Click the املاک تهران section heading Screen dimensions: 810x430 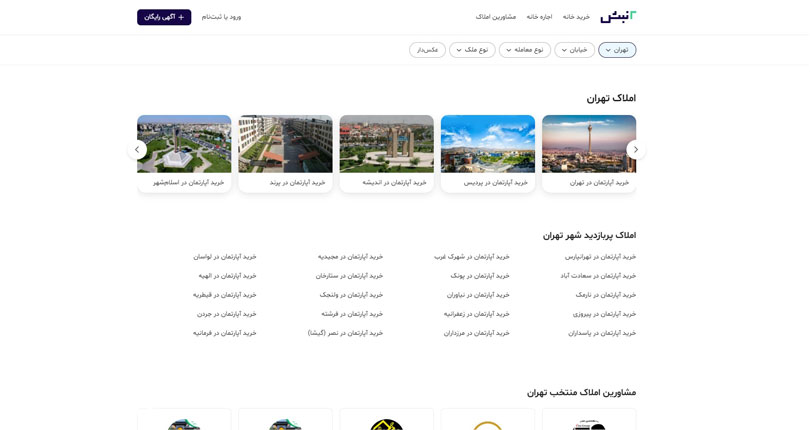611,98
